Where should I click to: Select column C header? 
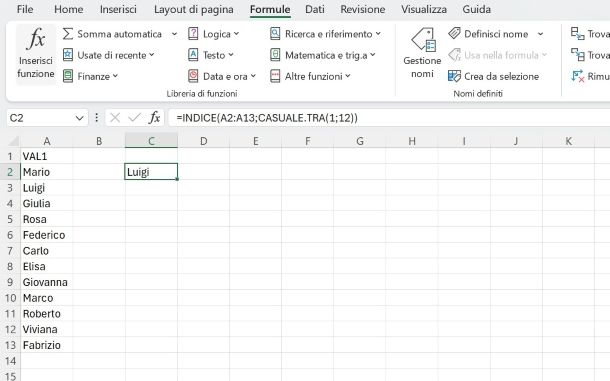click(x=151, y=141)
